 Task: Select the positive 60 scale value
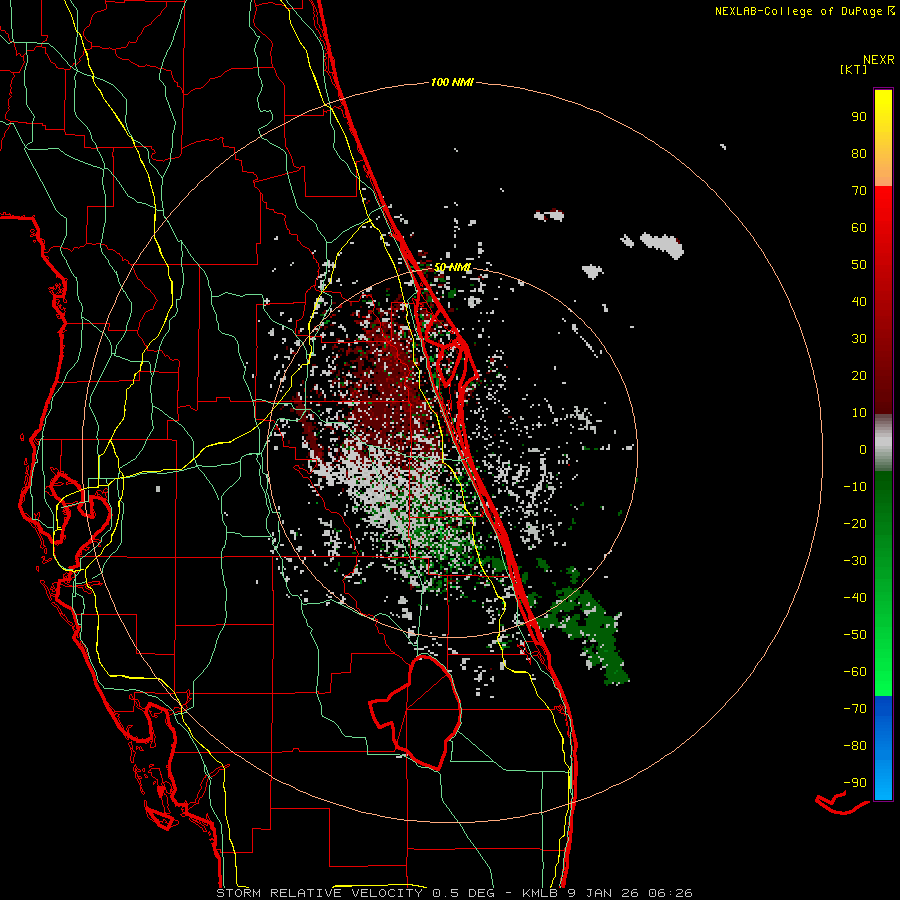[859, 228]
